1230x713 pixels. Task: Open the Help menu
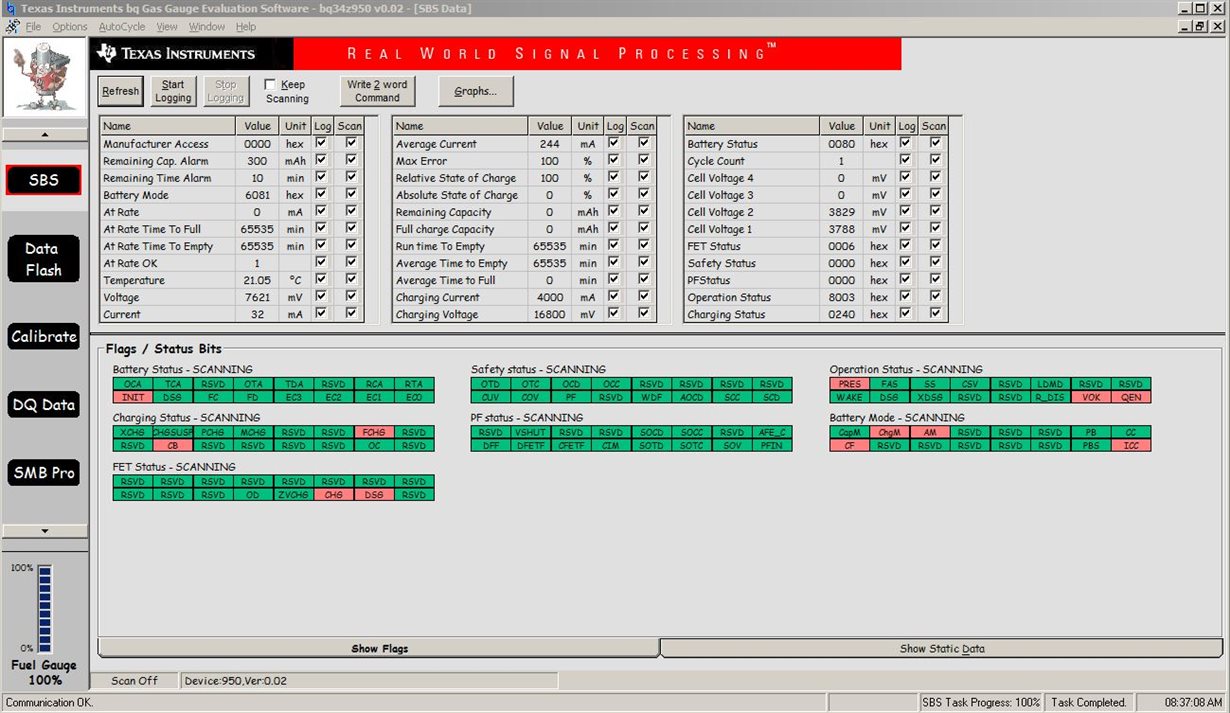click(246, 27)
